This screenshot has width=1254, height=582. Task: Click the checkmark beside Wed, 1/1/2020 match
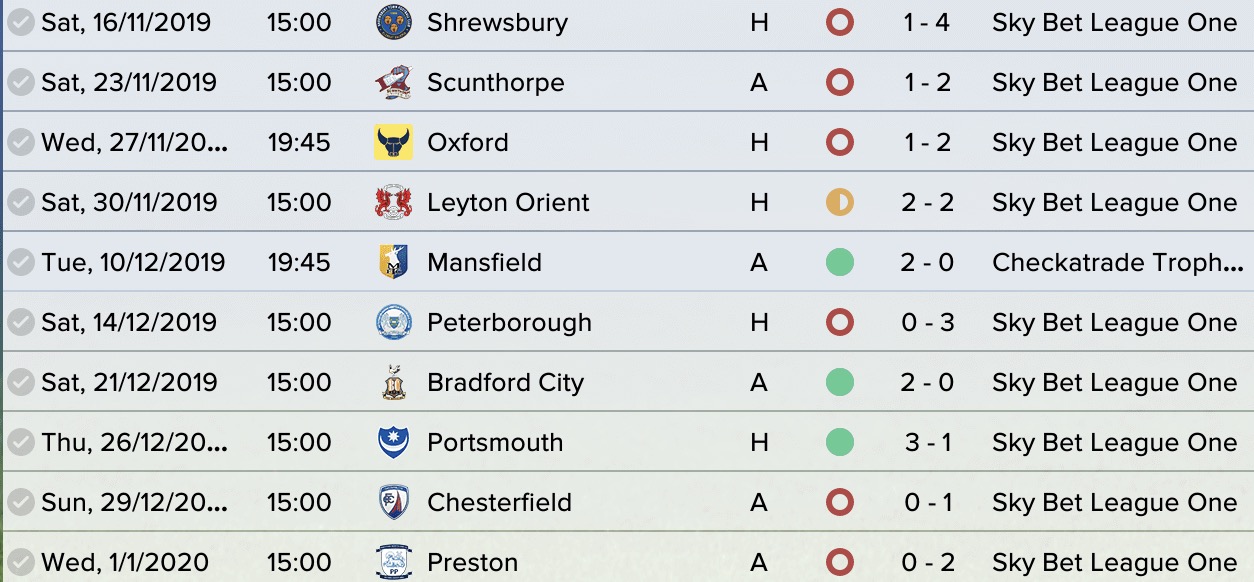click(20, 562)
